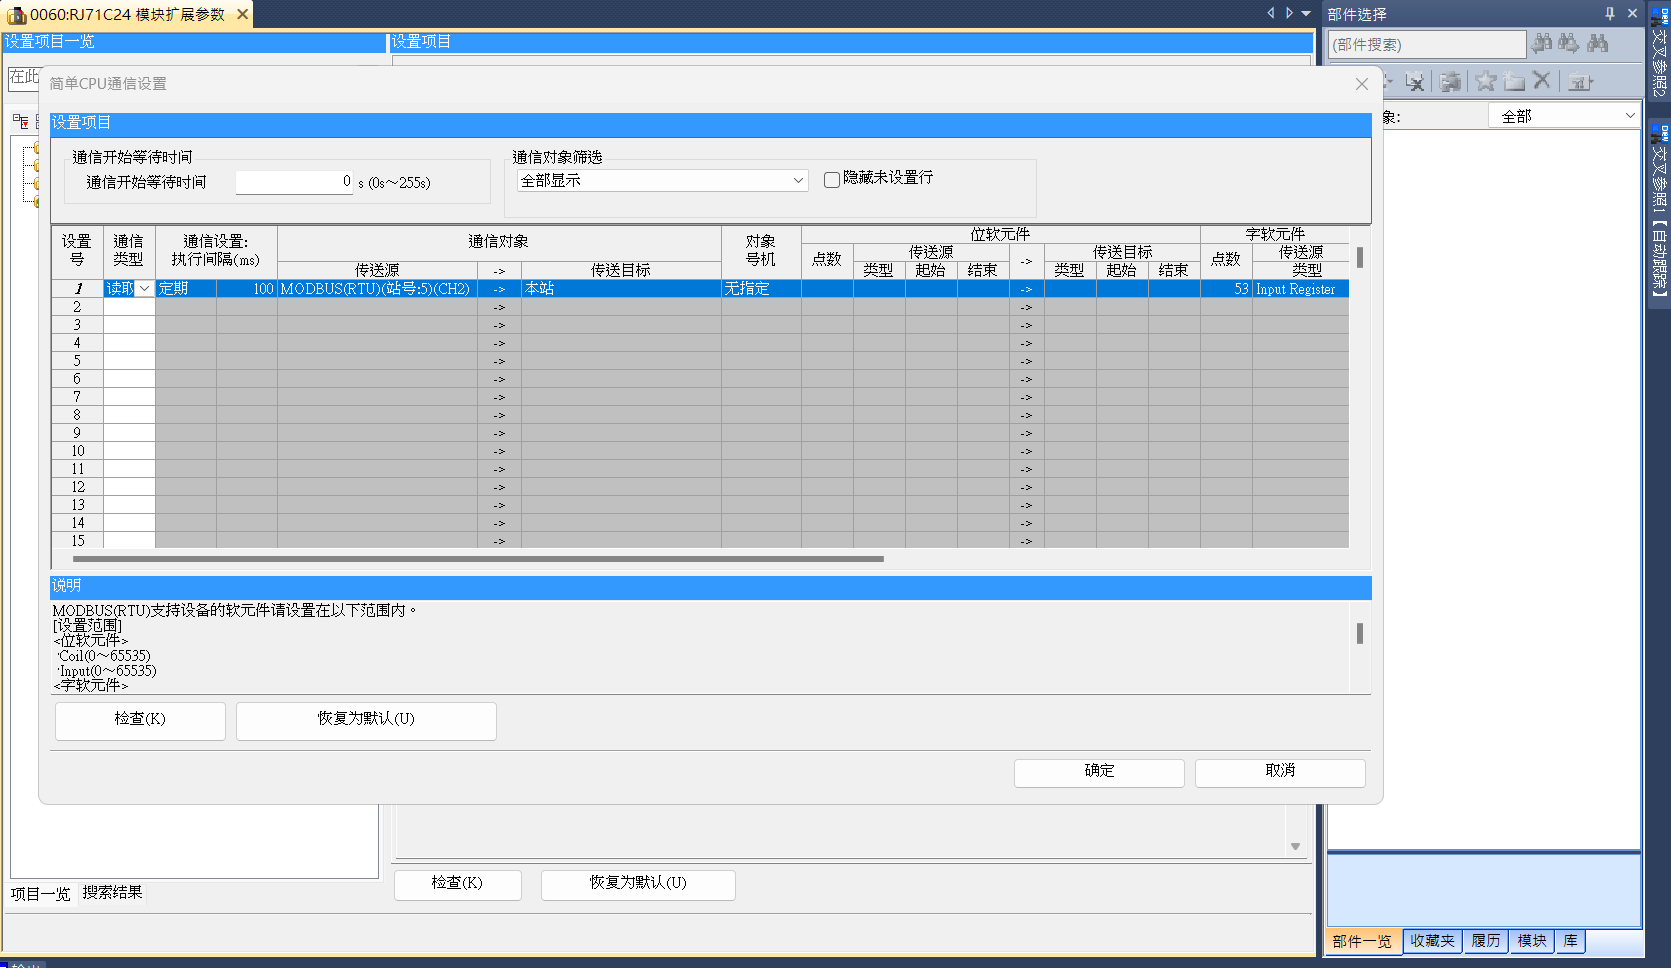
Task: Switch to the 模块 tab
Action: [x=1531, y=941]
